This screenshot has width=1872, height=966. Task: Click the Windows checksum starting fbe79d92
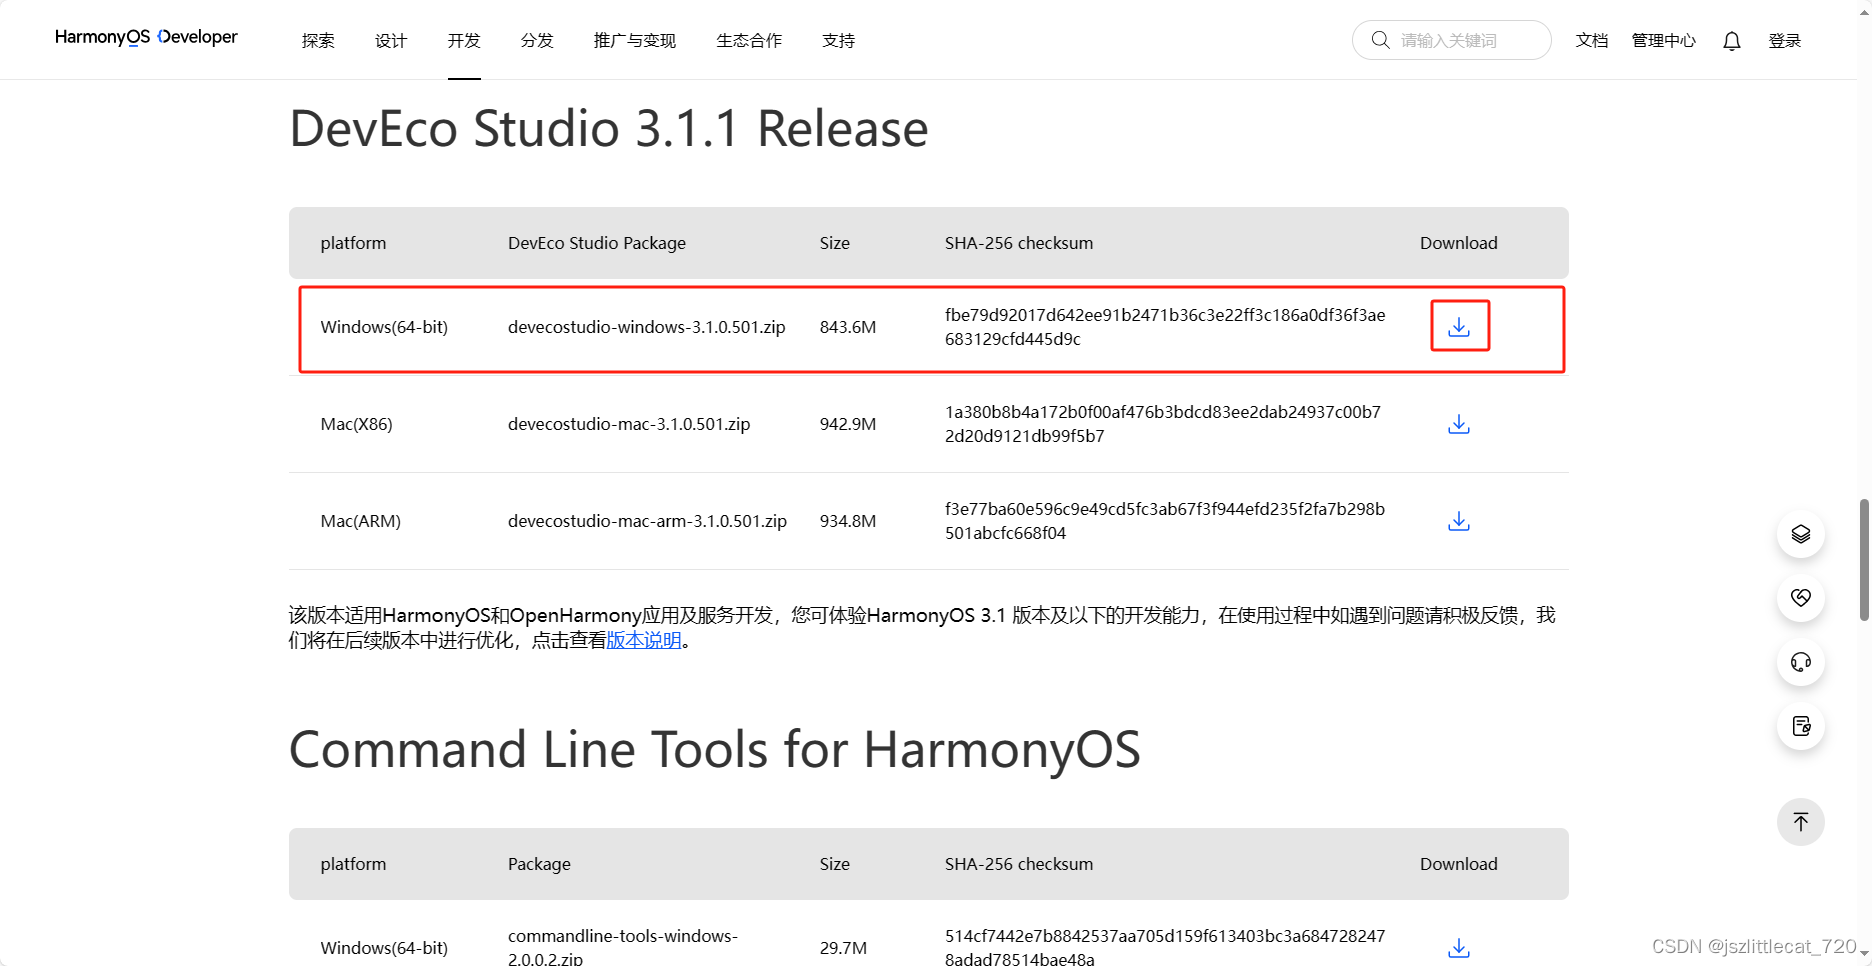click(x=1165, y=327)
